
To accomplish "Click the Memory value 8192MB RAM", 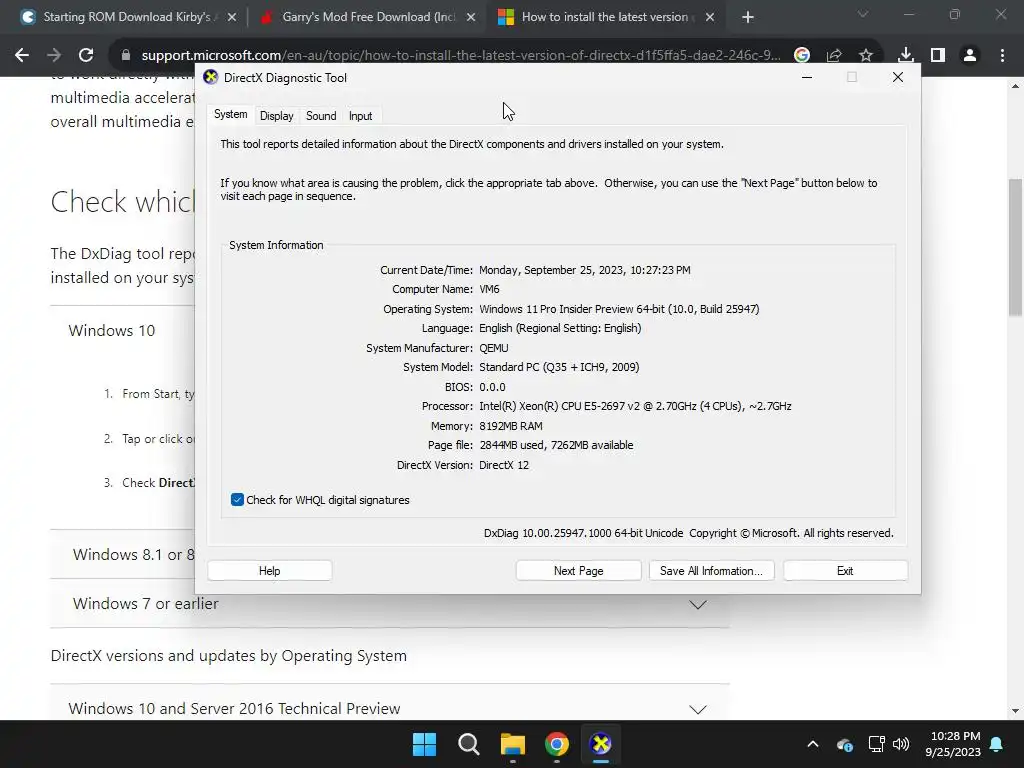I will pyautogui.click(x=511, y=426).
